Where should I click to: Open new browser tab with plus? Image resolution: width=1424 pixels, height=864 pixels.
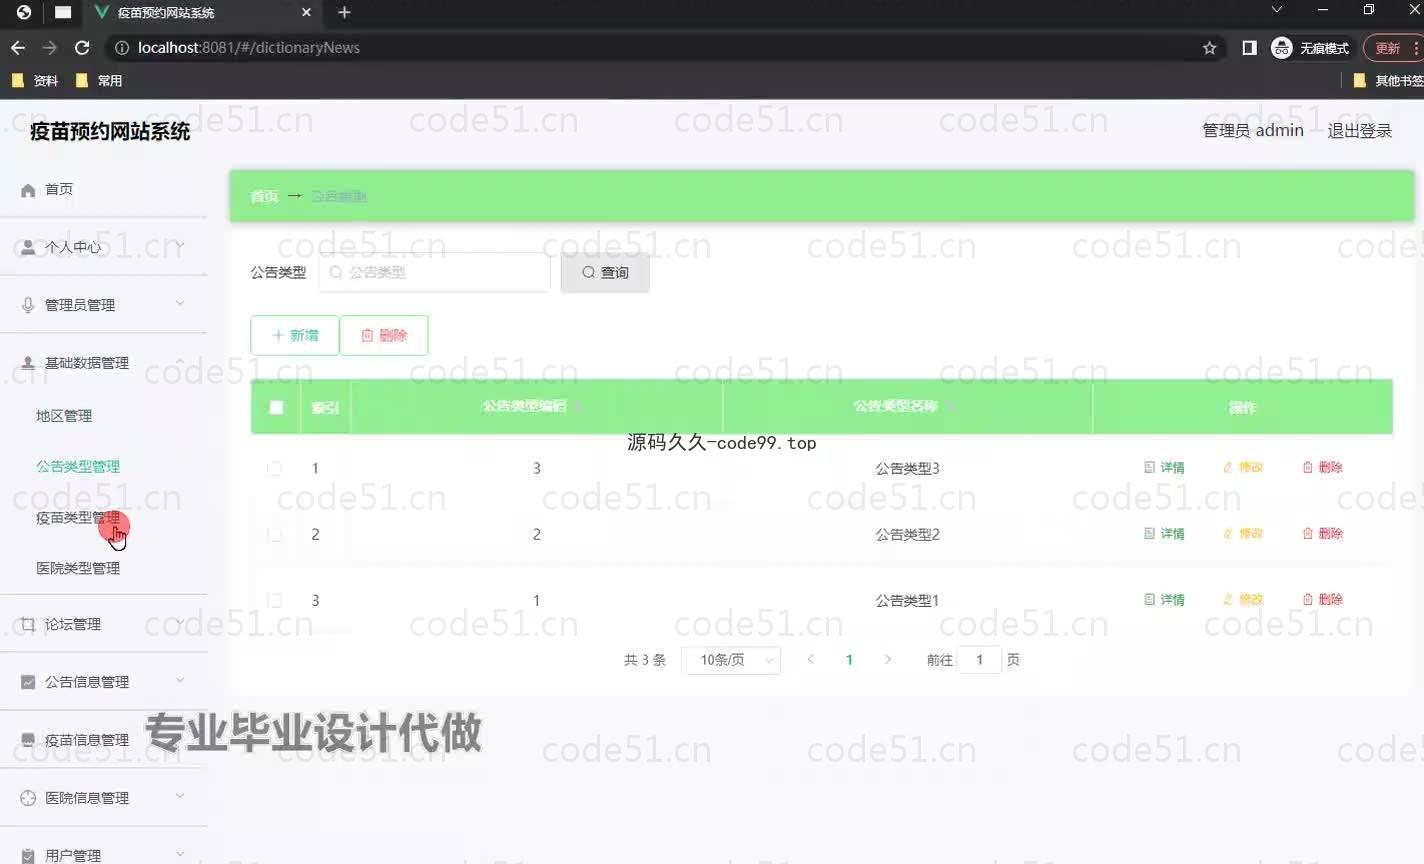pos(344,12)
